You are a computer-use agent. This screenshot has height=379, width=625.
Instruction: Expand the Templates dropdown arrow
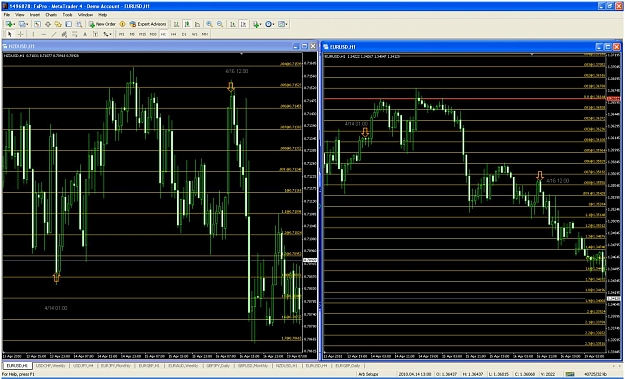[287, 25]
